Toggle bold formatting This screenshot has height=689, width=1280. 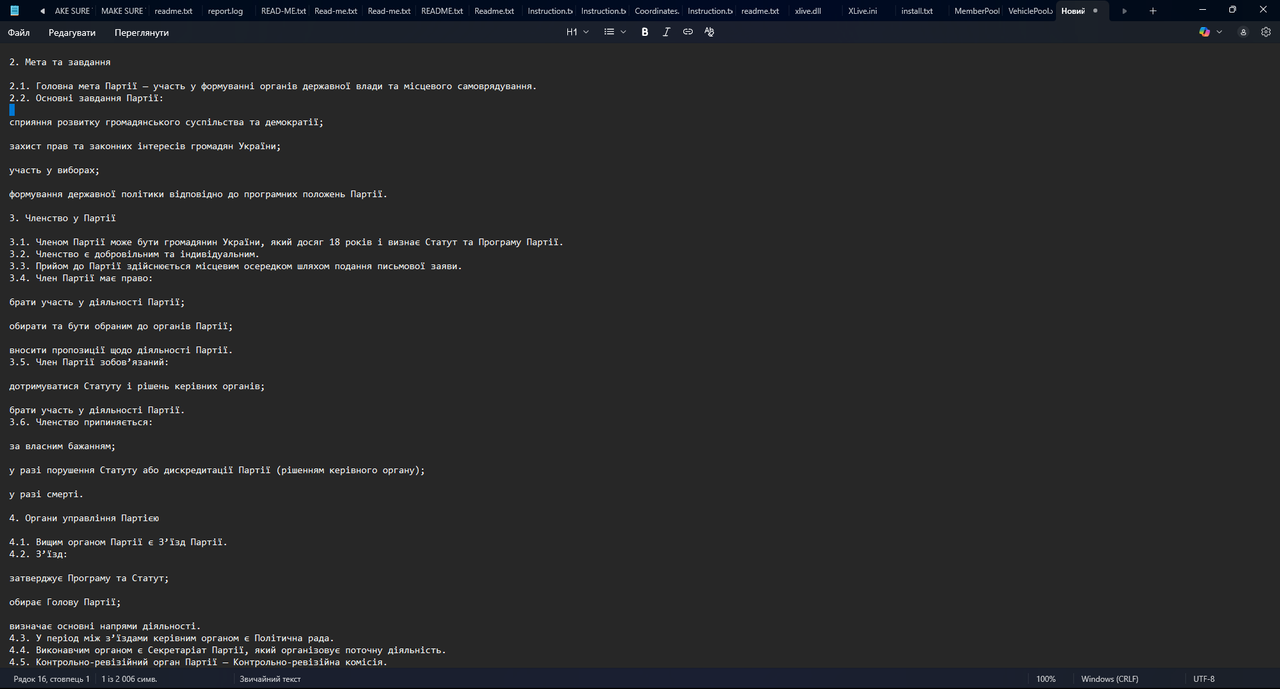tap(645, 32)
